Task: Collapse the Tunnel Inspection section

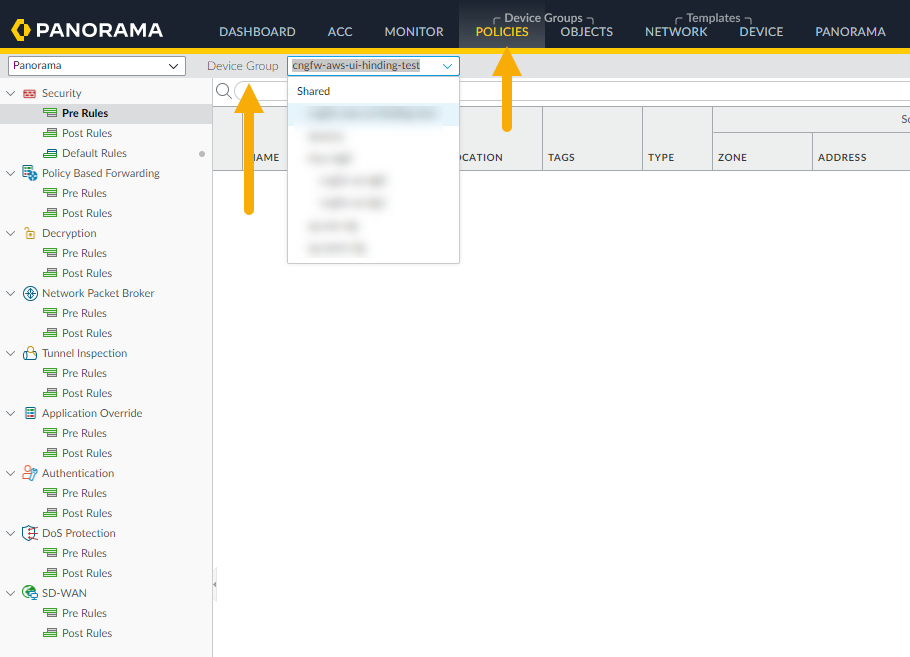Action: (10, 353)
